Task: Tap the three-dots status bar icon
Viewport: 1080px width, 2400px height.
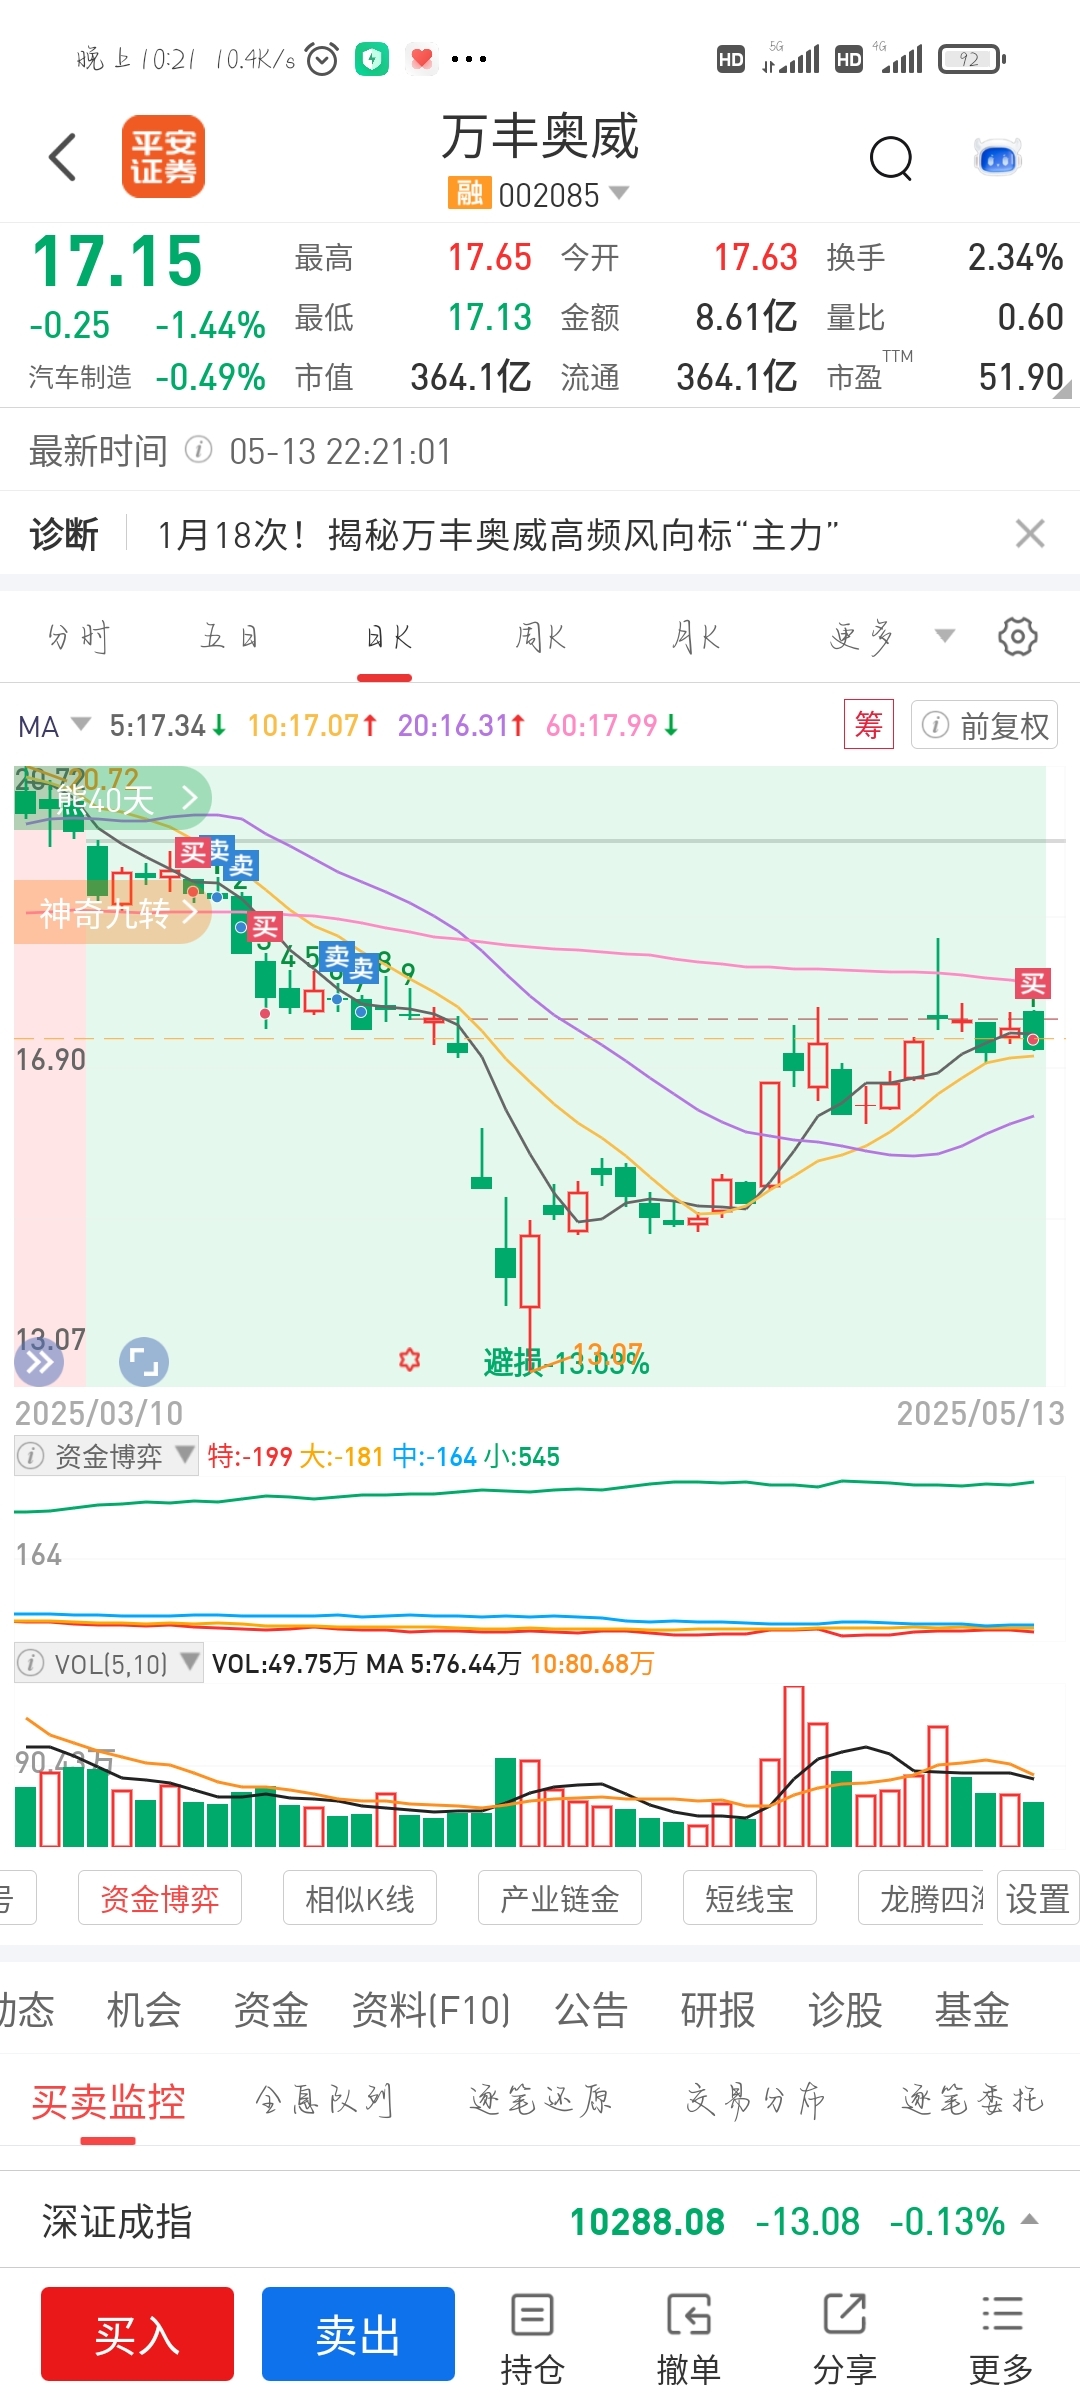Action: tap(468, 59)
